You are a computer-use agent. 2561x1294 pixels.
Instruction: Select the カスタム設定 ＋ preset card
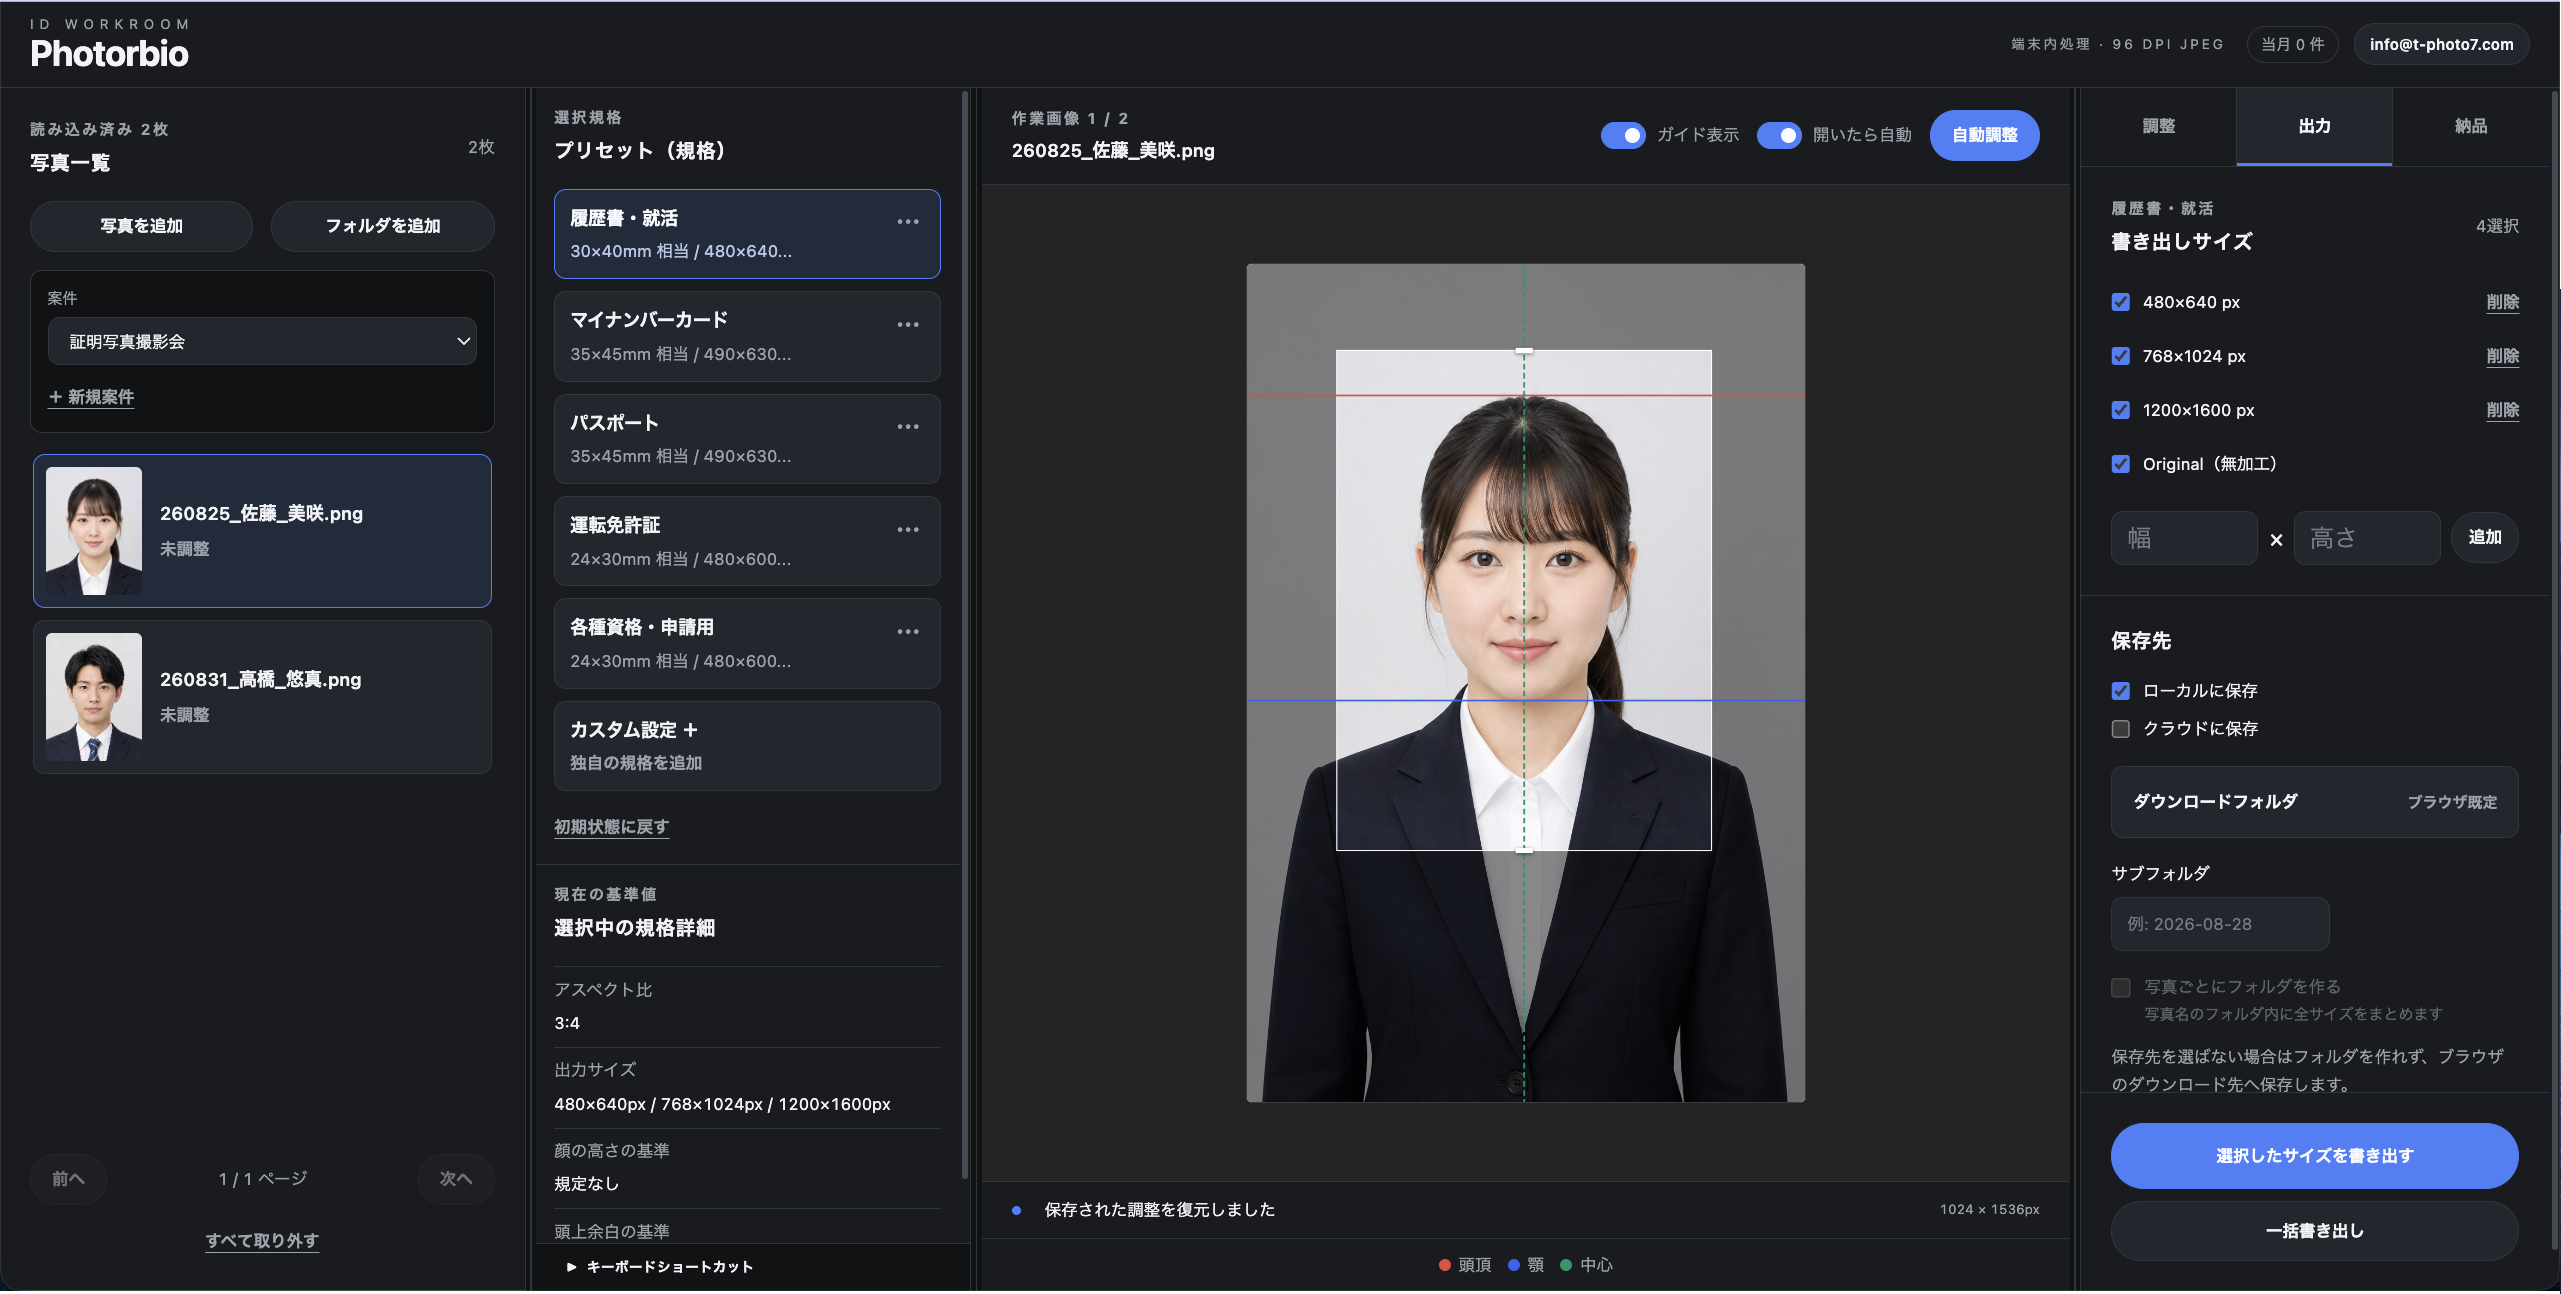click(747, 746)
